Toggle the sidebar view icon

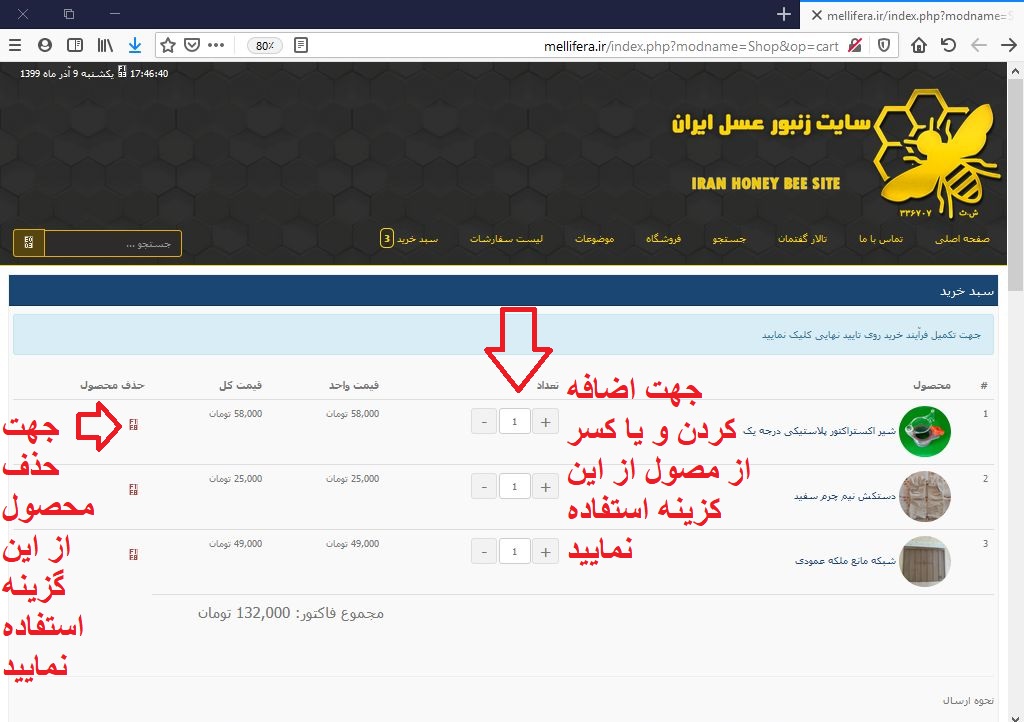[75, 45]
